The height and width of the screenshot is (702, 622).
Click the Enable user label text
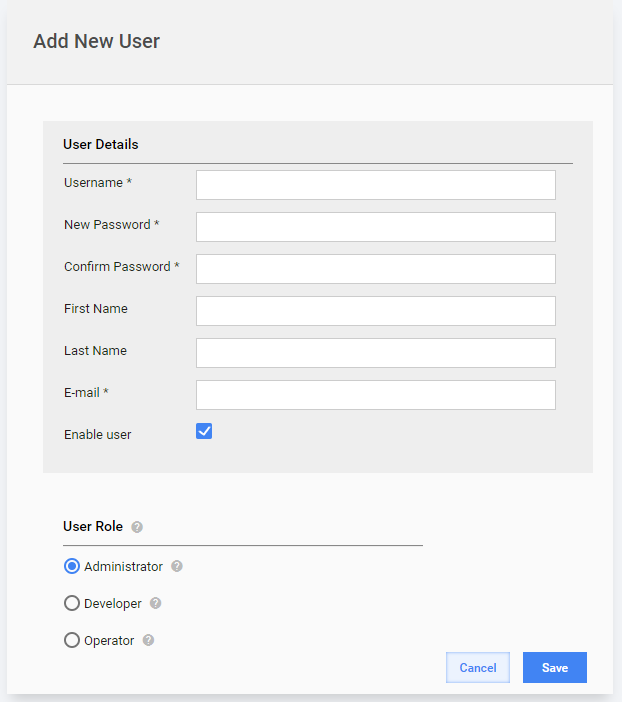click(98, 435)
